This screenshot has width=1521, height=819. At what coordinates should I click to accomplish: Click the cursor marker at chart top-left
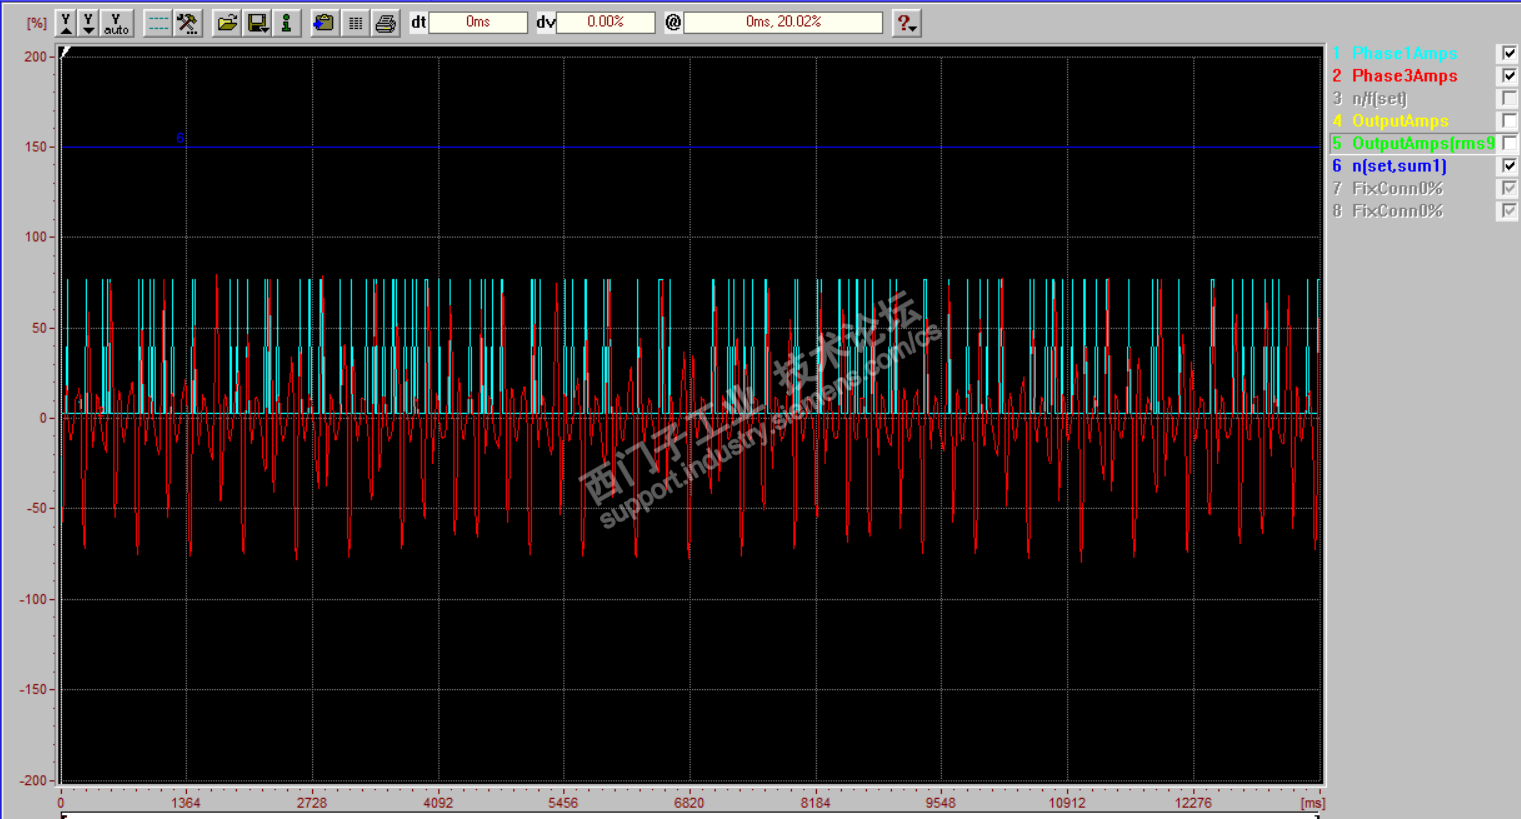tap(65, 52)
